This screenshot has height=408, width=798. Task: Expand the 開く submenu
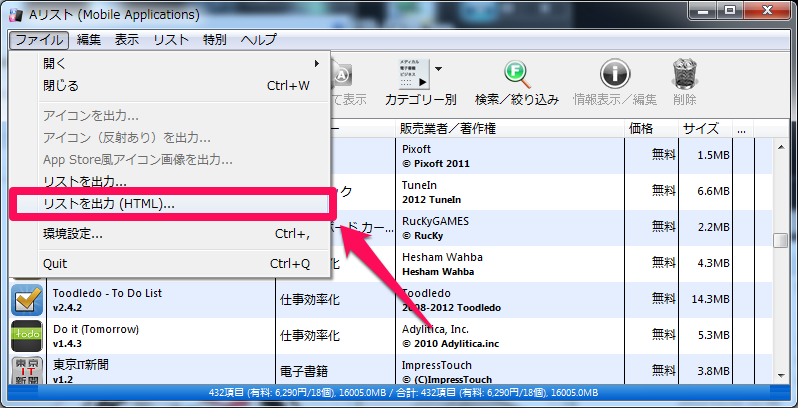[170, 64]
